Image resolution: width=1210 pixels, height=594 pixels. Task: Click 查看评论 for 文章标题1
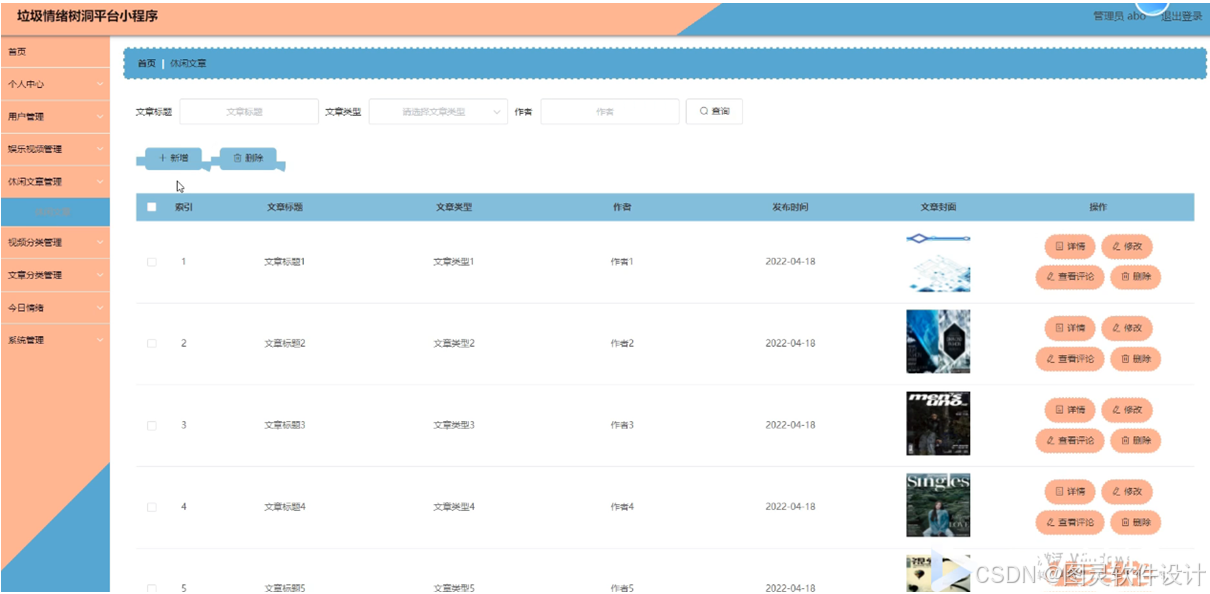[1069, 277]
